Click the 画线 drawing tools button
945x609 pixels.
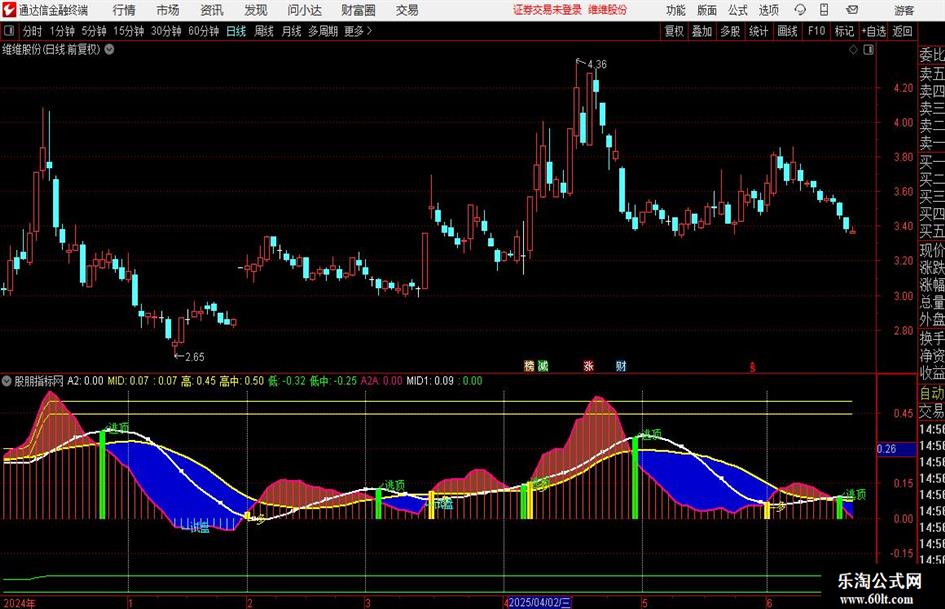(x=788, y=31)
